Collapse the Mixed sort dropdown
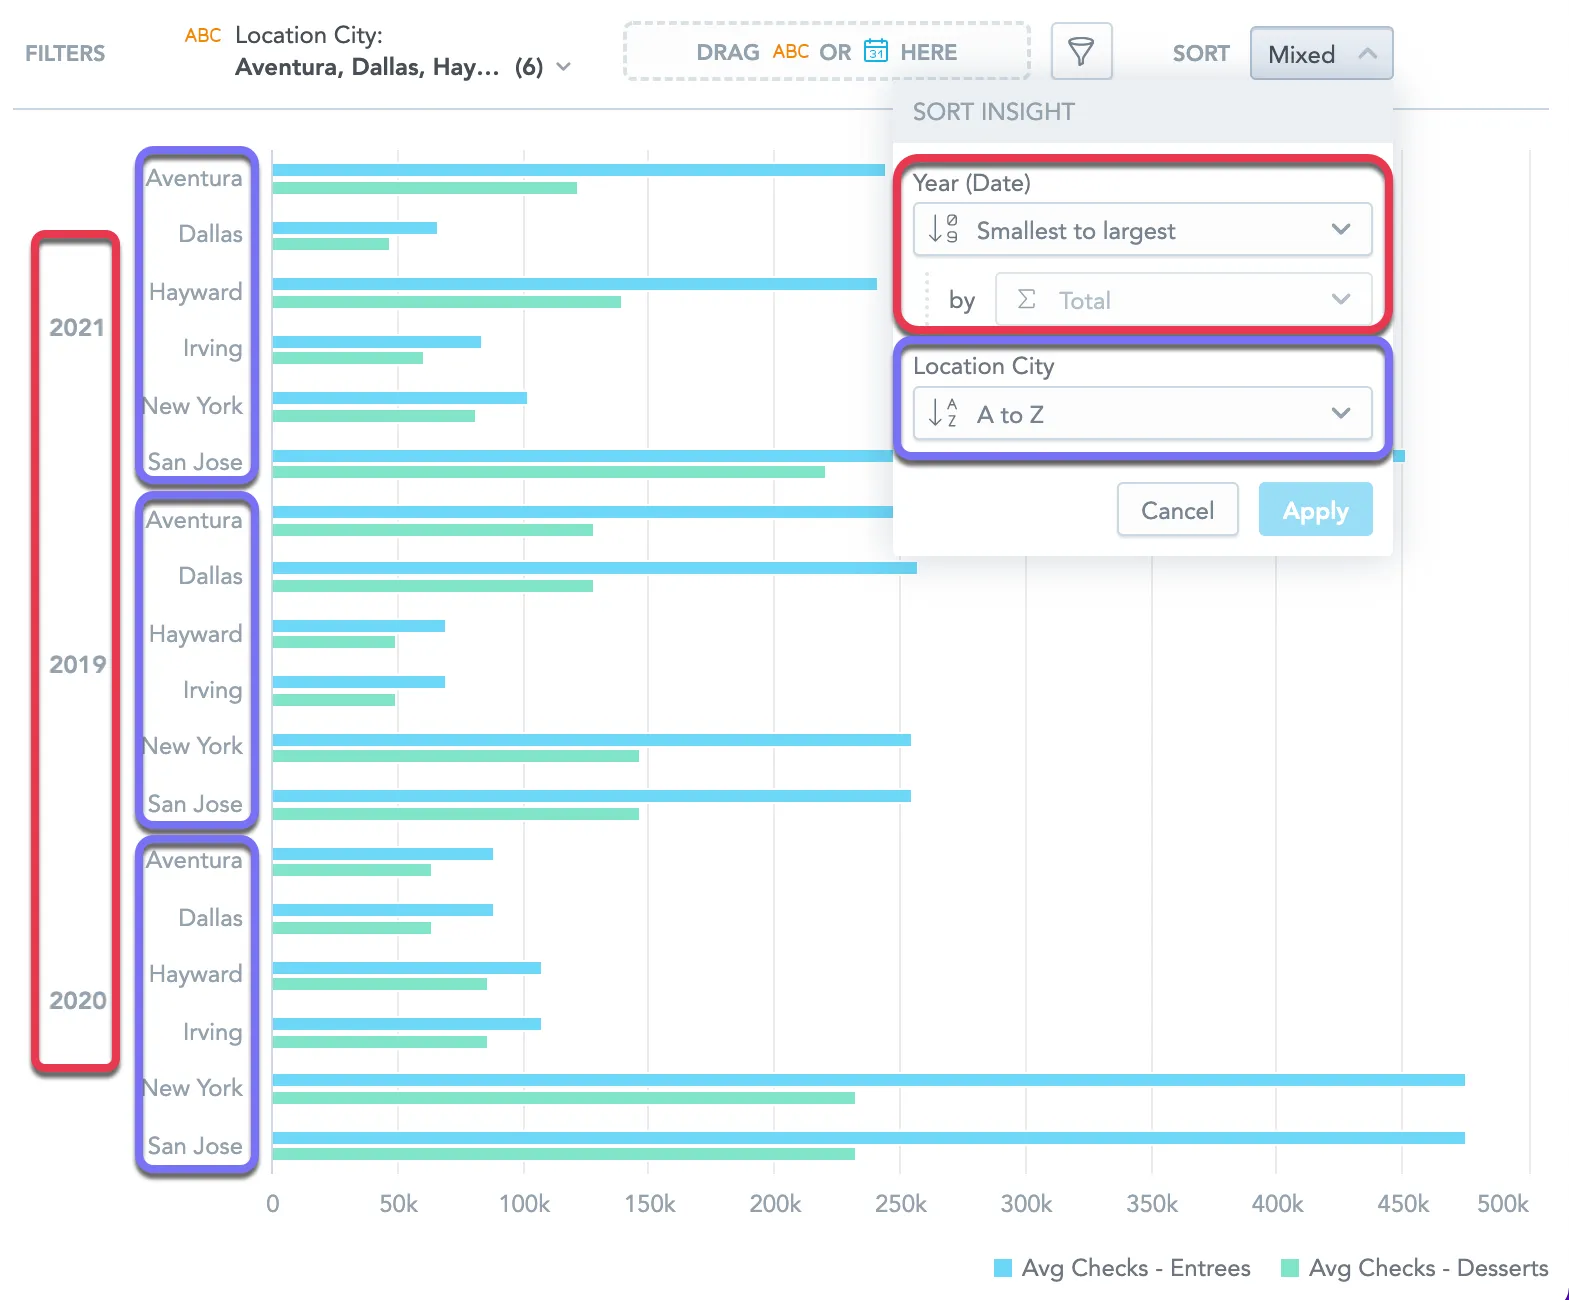The height and width of the screenshot is (1300, 1569). click(x=1321, y=54)
